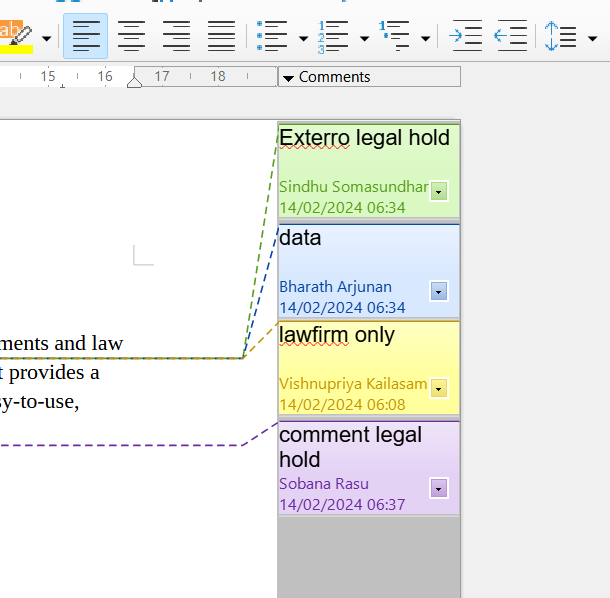Toggle left text alignment
Viewport: 610px width, 598px height.
[86, 37]
